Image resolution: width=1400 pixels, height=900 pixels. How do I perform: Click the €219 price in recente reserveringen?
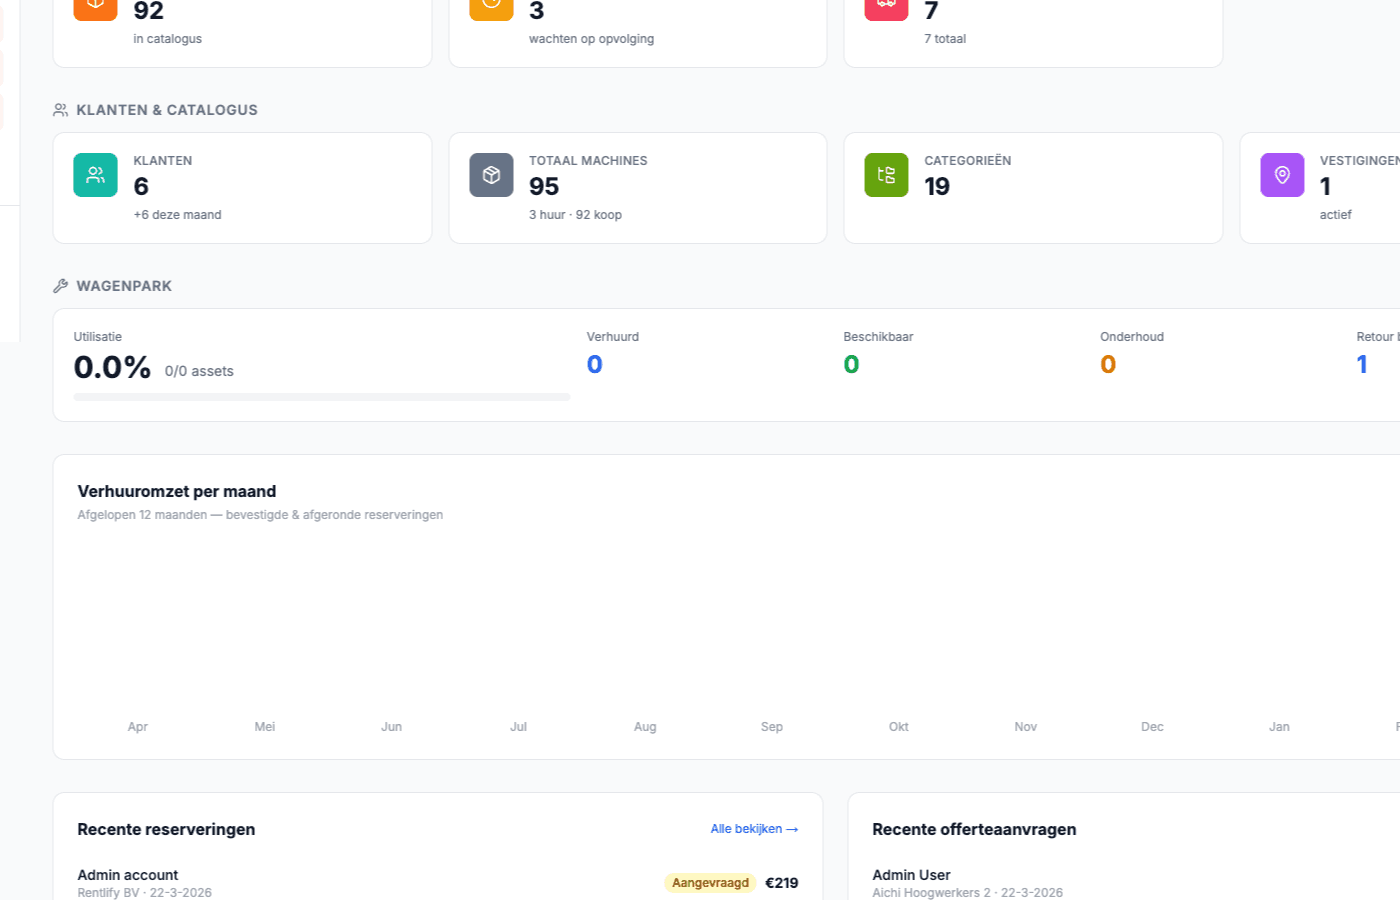pos(781,882)
